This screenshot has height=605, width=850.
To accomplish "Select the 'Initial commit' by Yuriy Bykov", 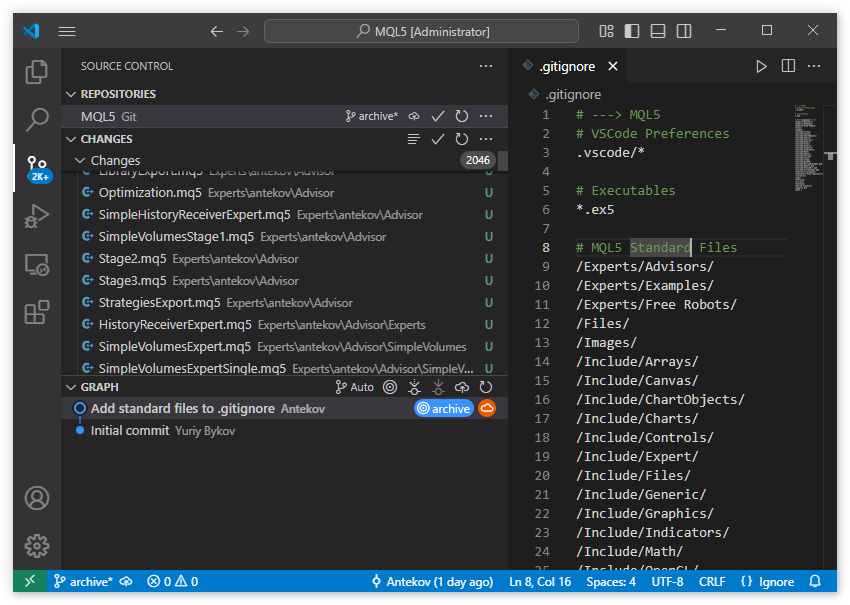I will [285, 430].
